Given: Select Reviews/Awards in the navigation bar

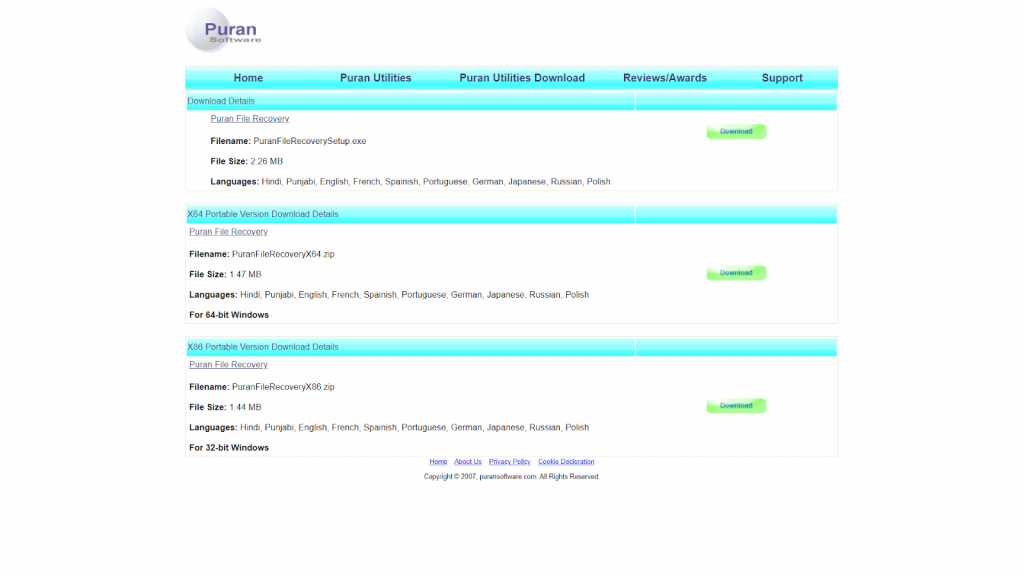Looking at the screenshot, I should coord(664,78).
